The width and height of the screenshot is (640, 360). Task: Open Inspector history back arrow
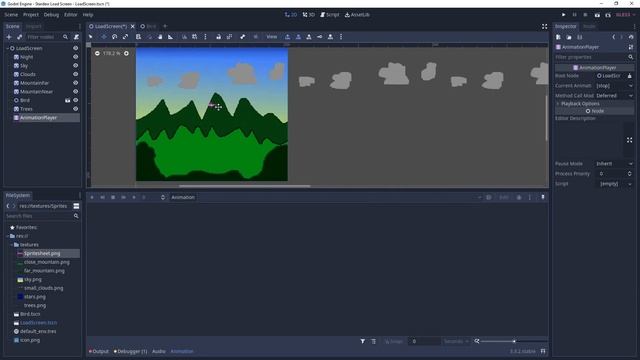tap(613, 37)
